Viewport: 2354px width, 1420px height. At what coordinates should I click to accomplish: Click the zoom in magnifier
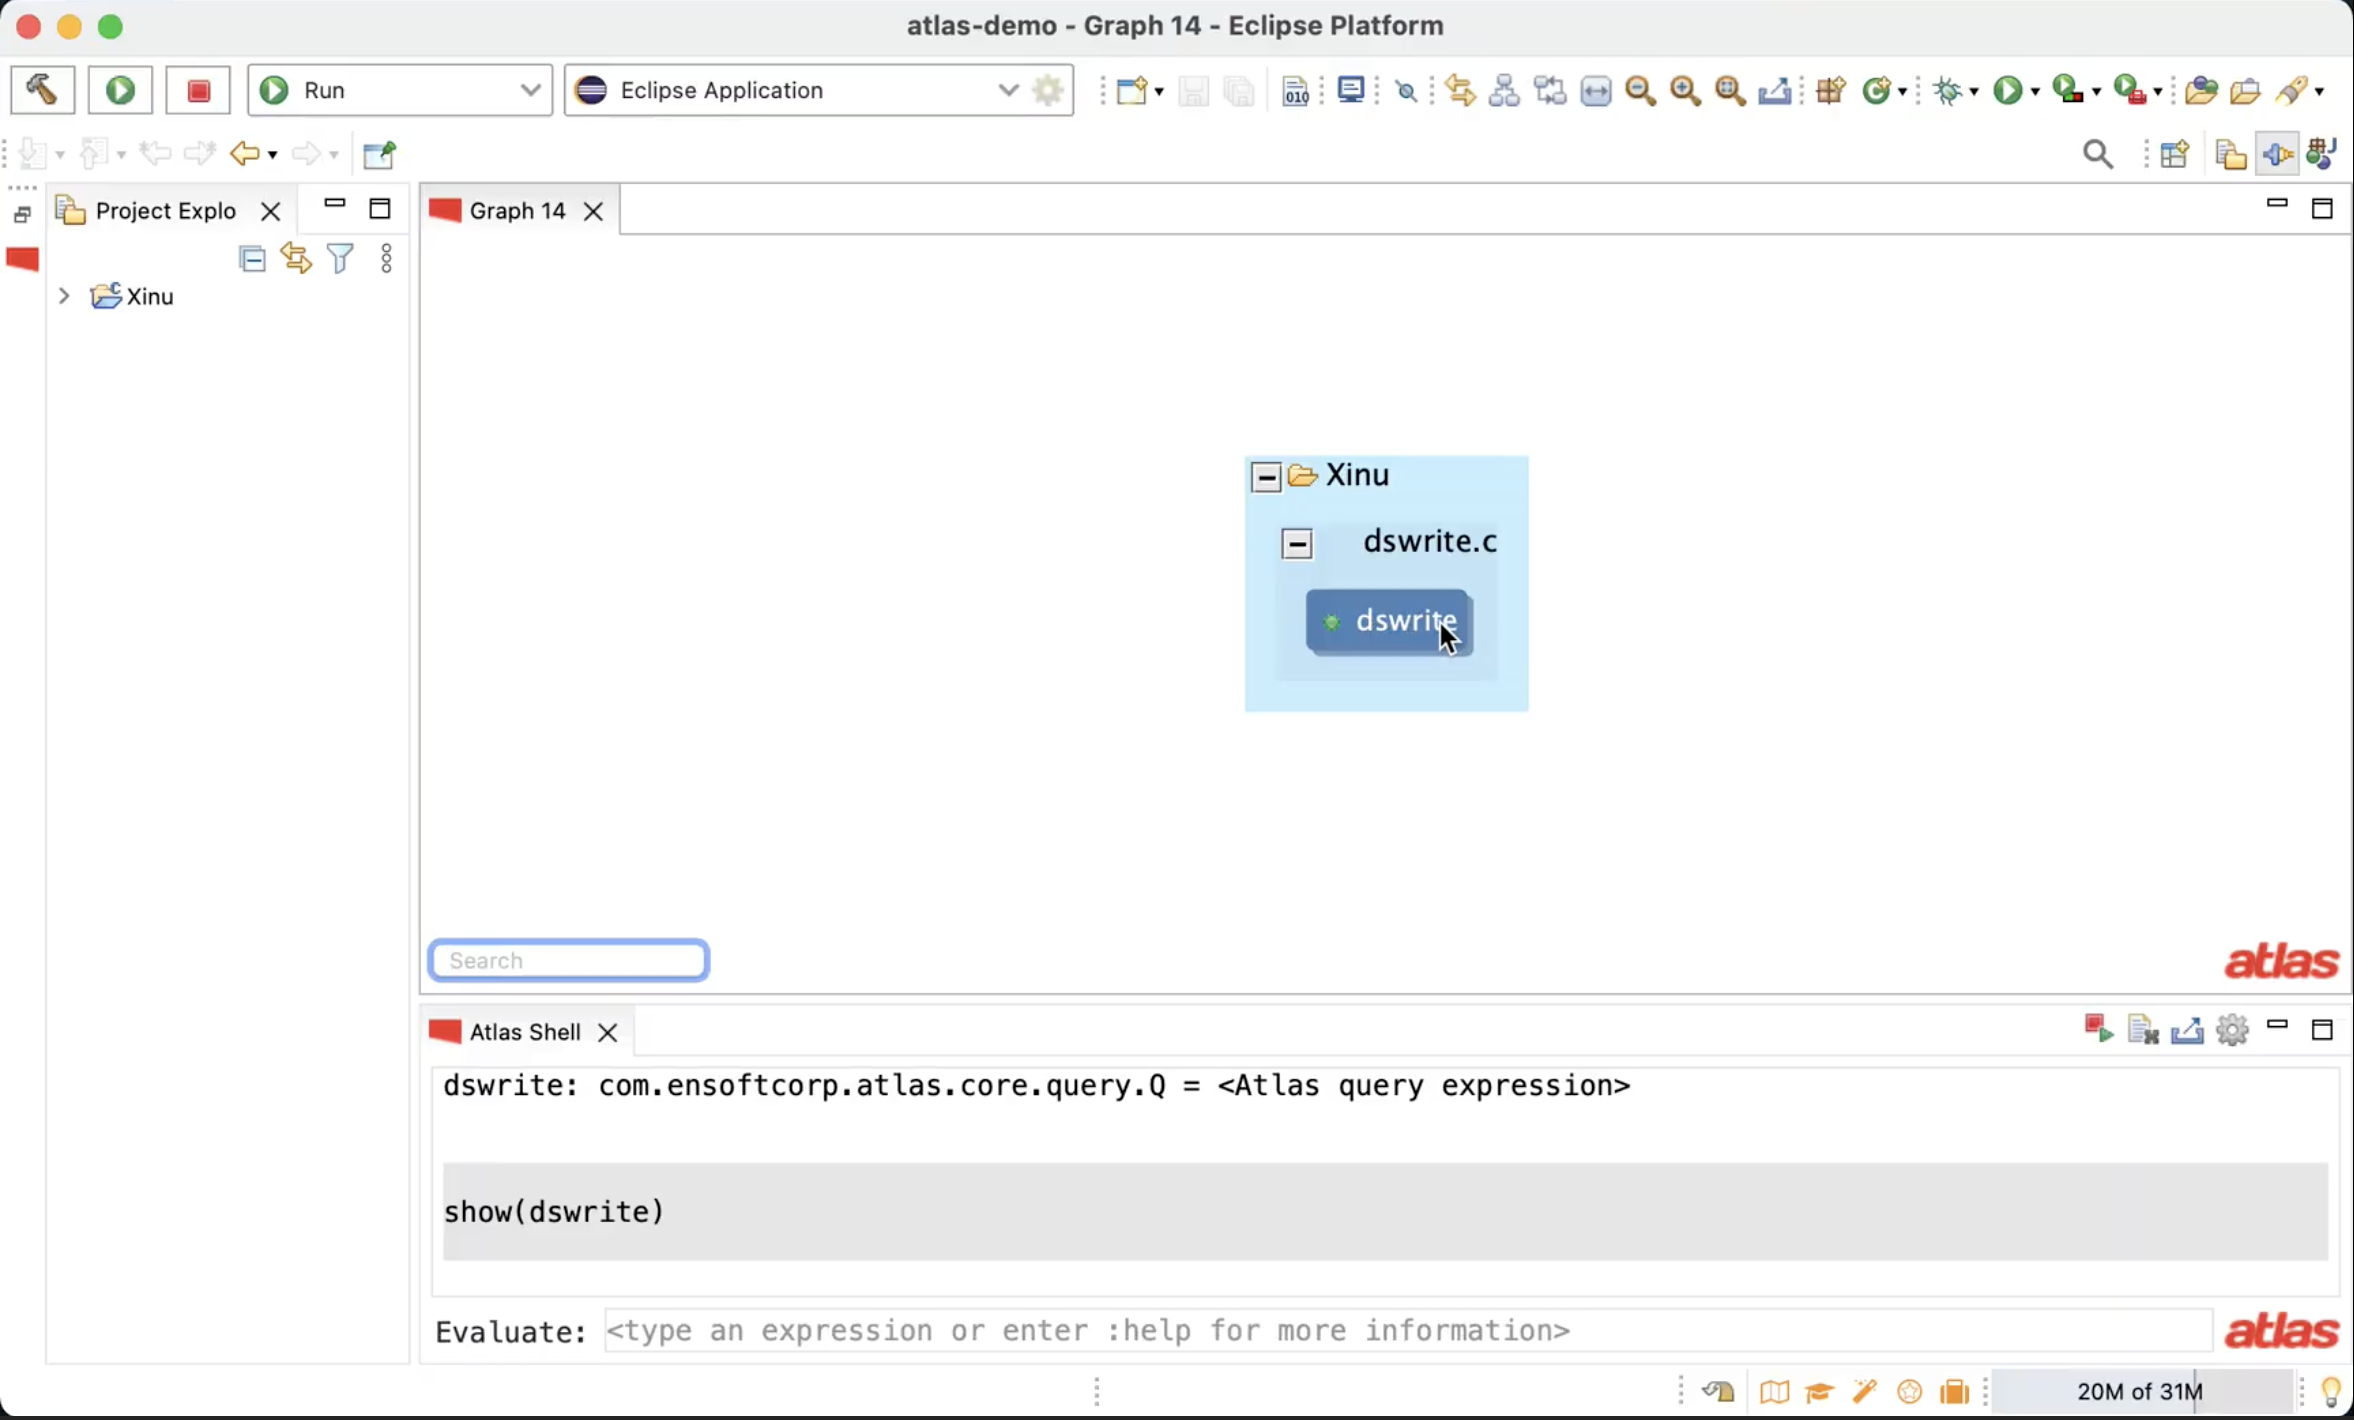(1685, 91)
